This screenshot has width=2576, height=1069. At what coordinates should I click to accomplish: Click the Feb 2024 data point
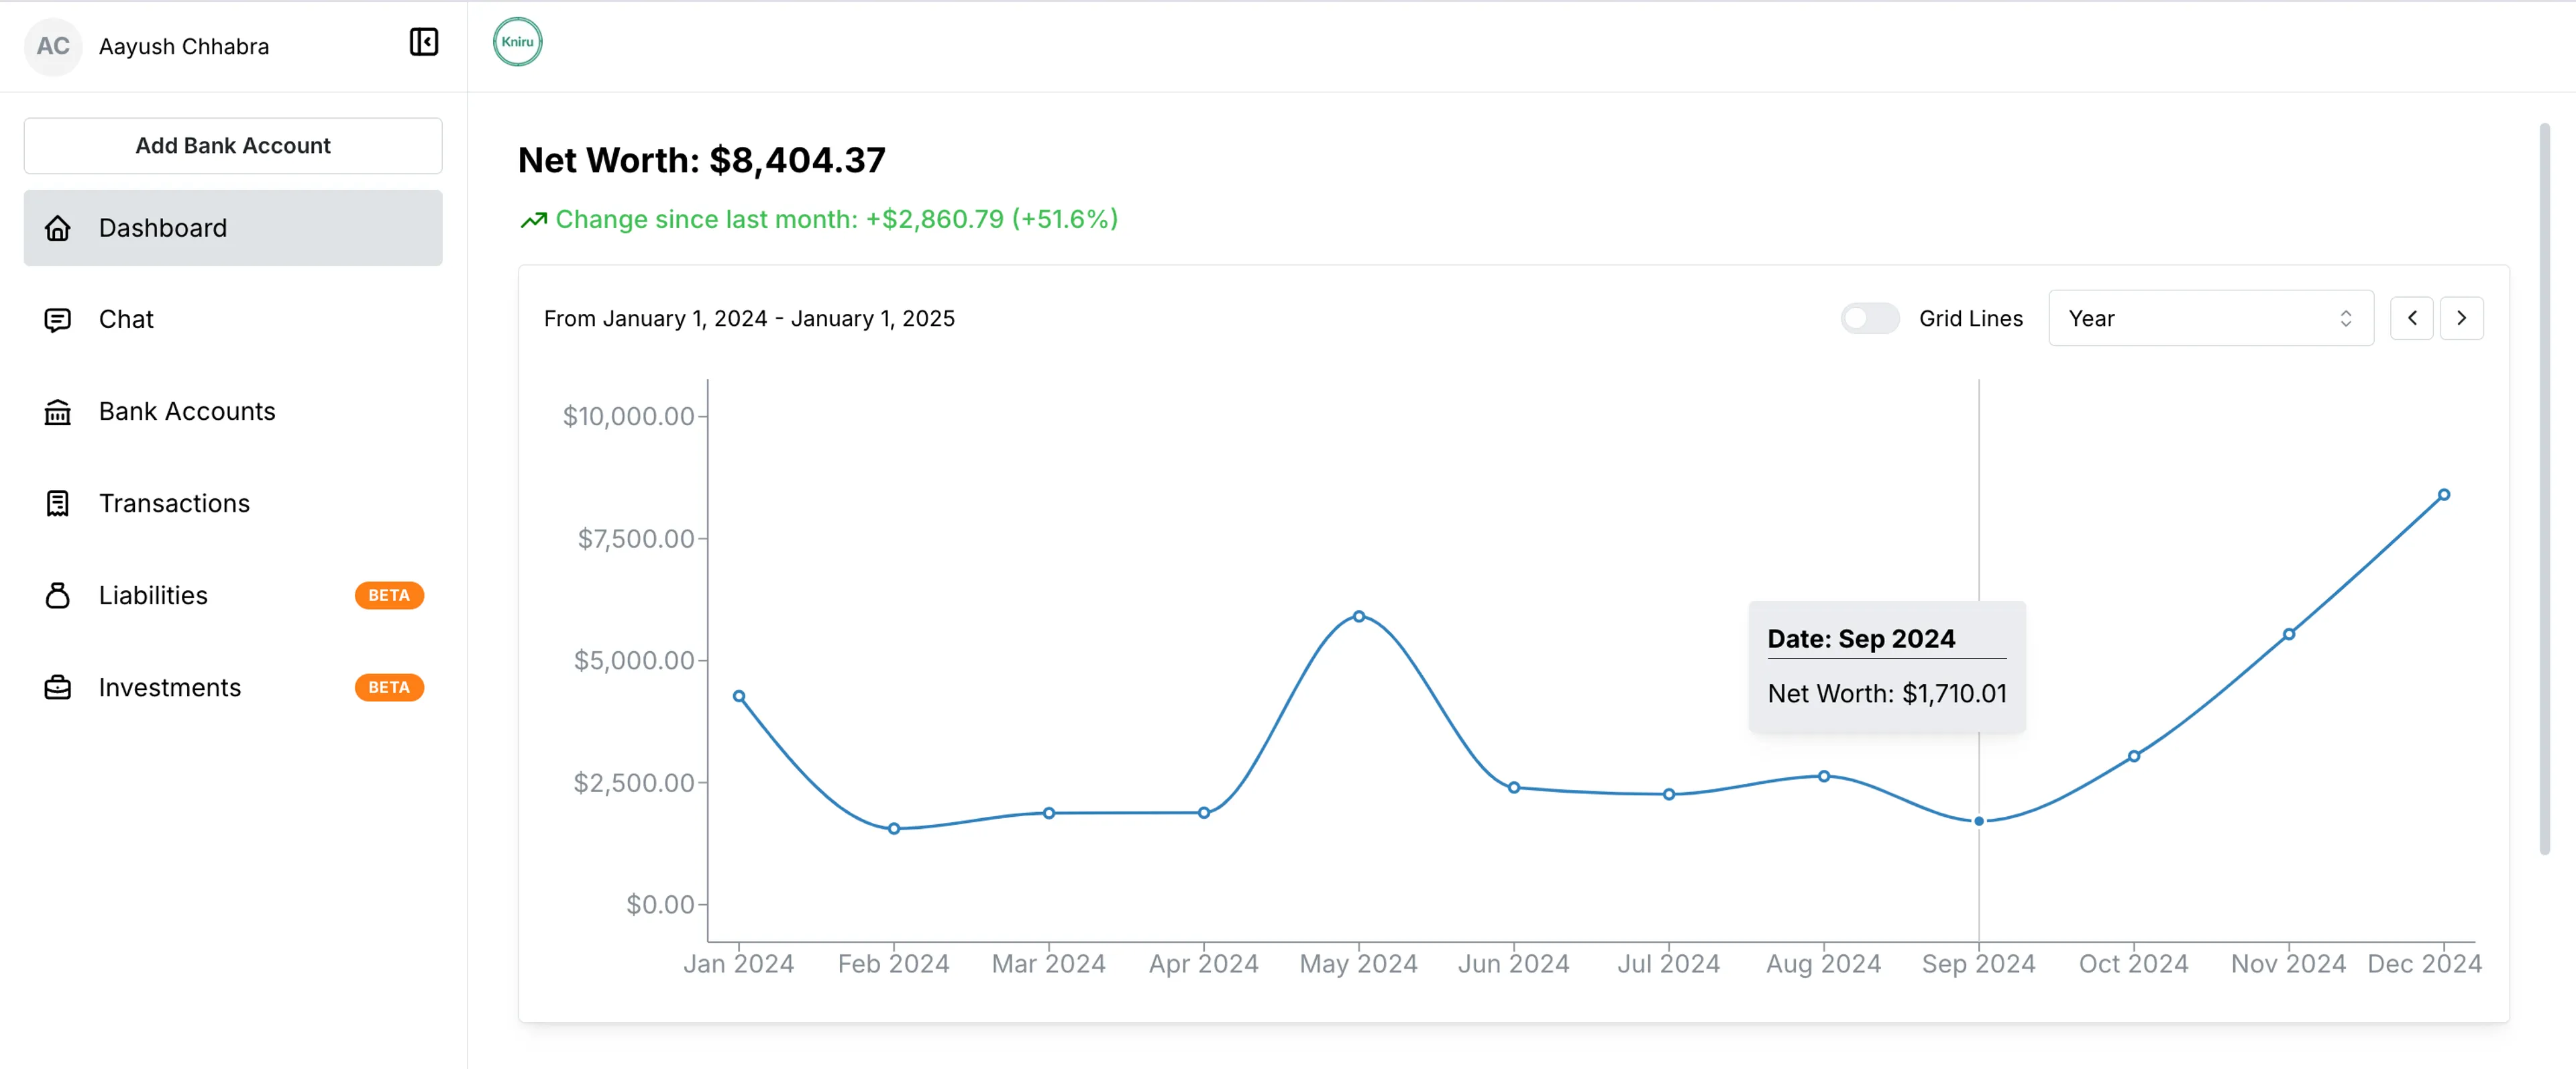894,829
